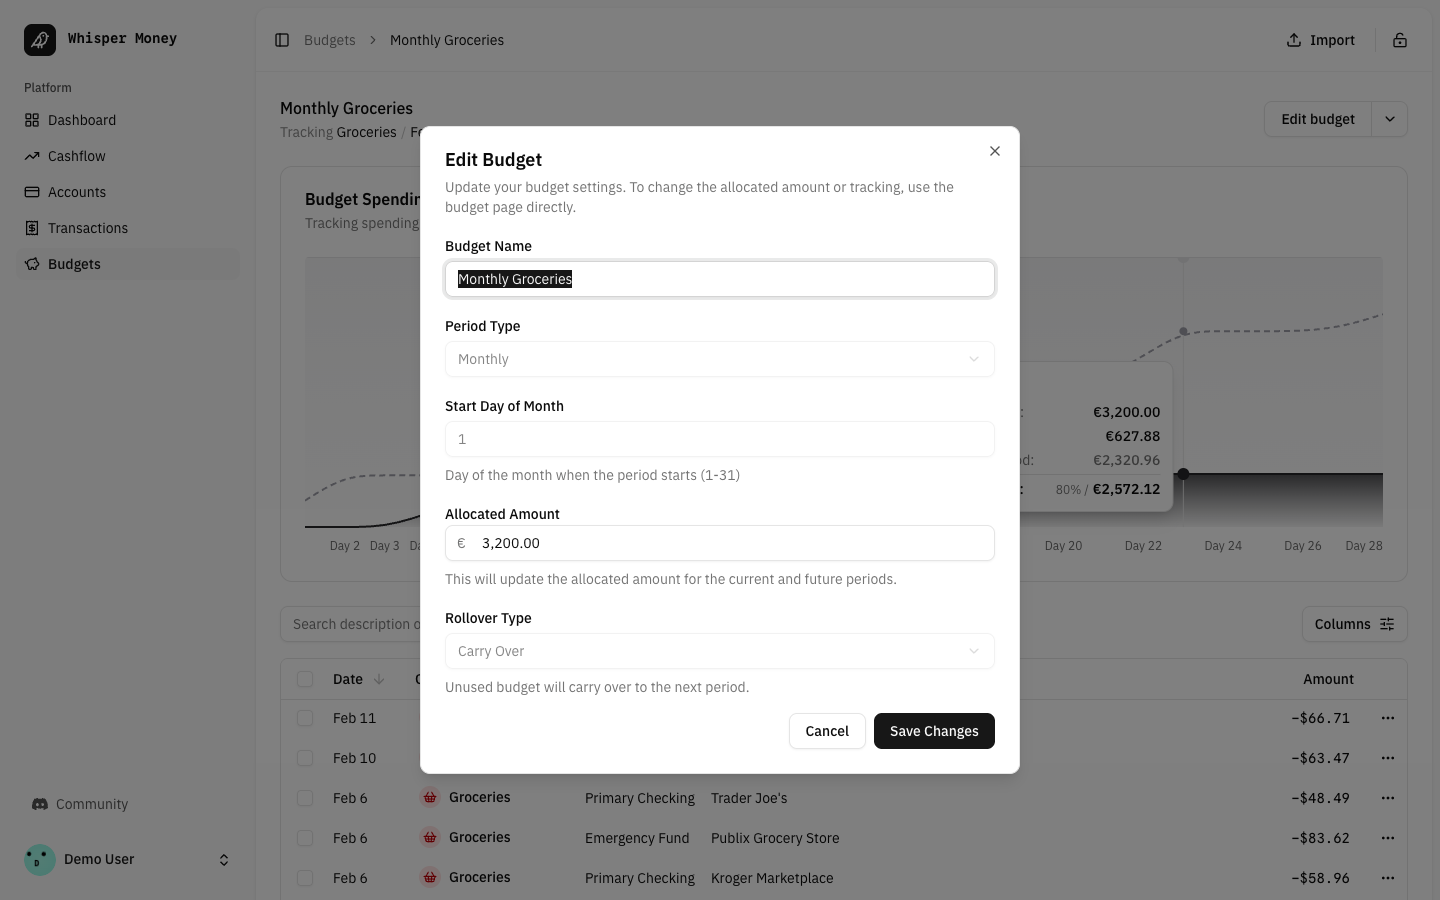The image size is (1440, 900).
Task: Expand the Edit budget split-button chevron
Action: click(1389, 119)
